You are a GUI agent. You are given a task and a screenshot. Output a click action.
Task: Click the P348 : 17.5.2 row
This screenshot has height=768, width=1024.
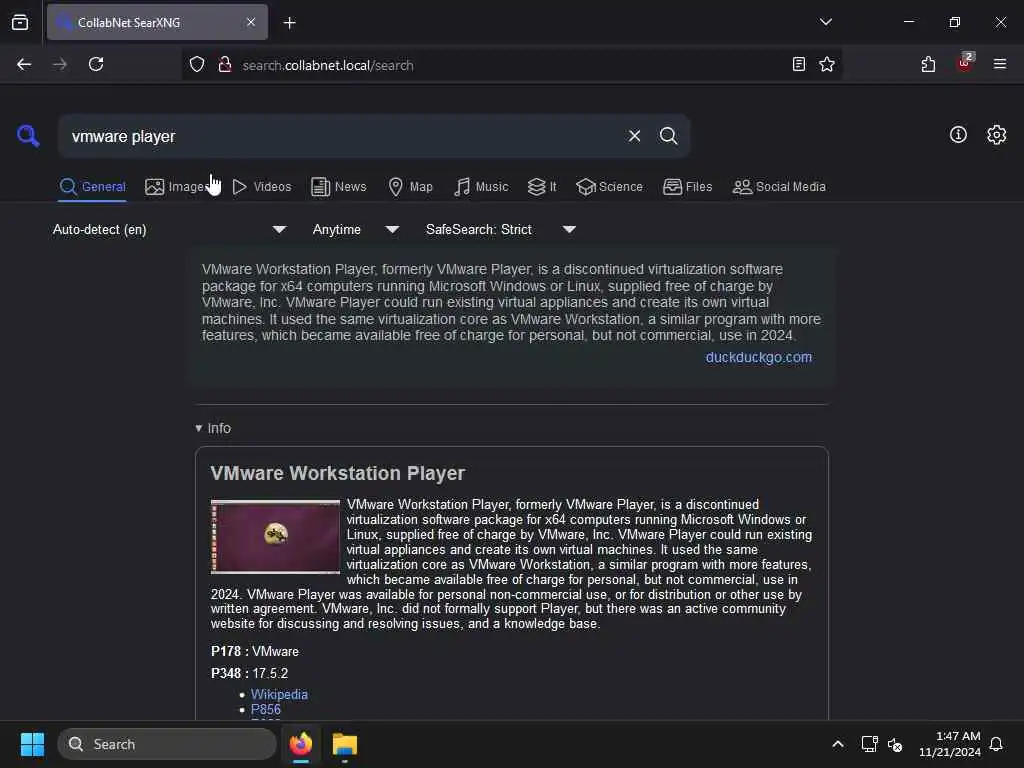[249, 673]
